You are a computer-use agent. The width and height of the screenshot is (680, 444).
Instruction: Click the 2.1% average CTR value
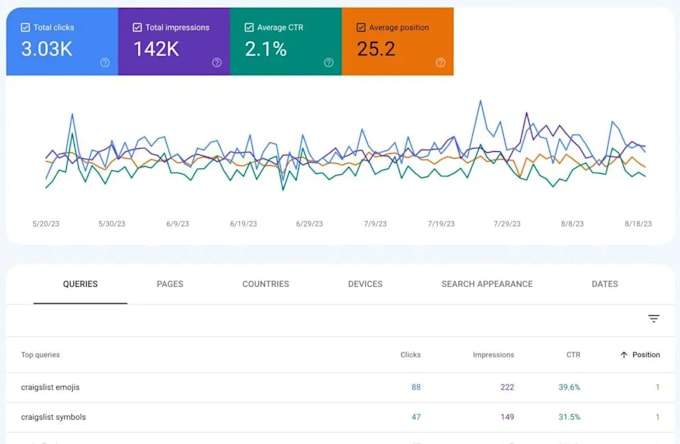[266, 49]
